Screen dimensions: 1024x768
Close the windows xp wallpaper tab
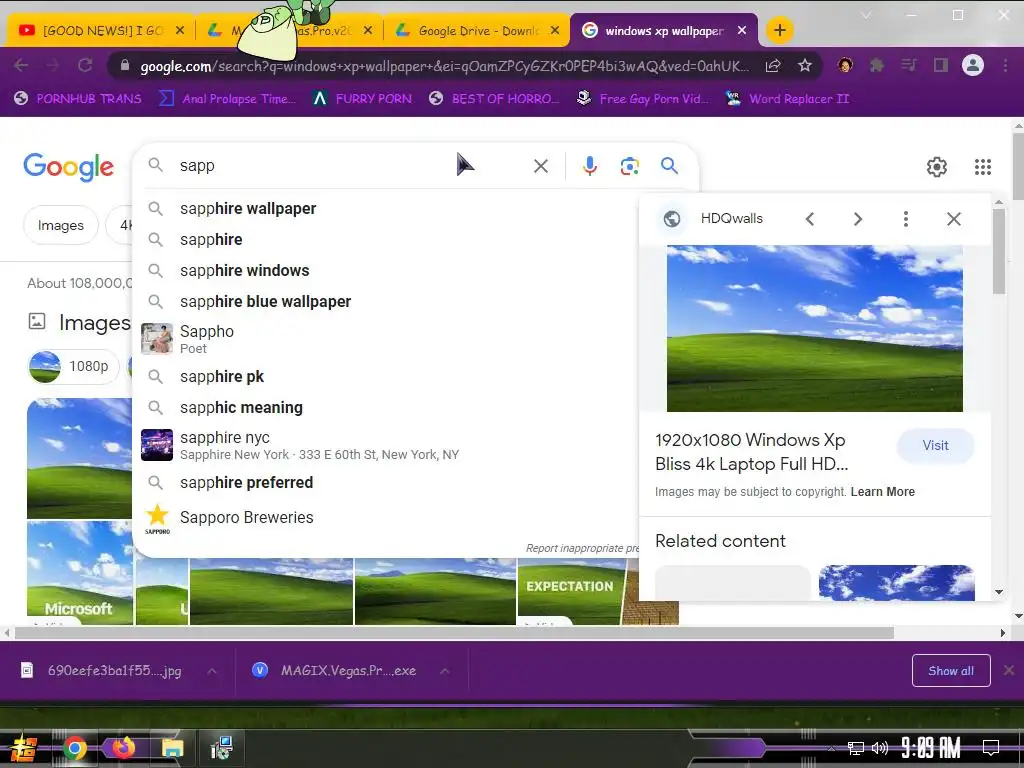(742, 31)
